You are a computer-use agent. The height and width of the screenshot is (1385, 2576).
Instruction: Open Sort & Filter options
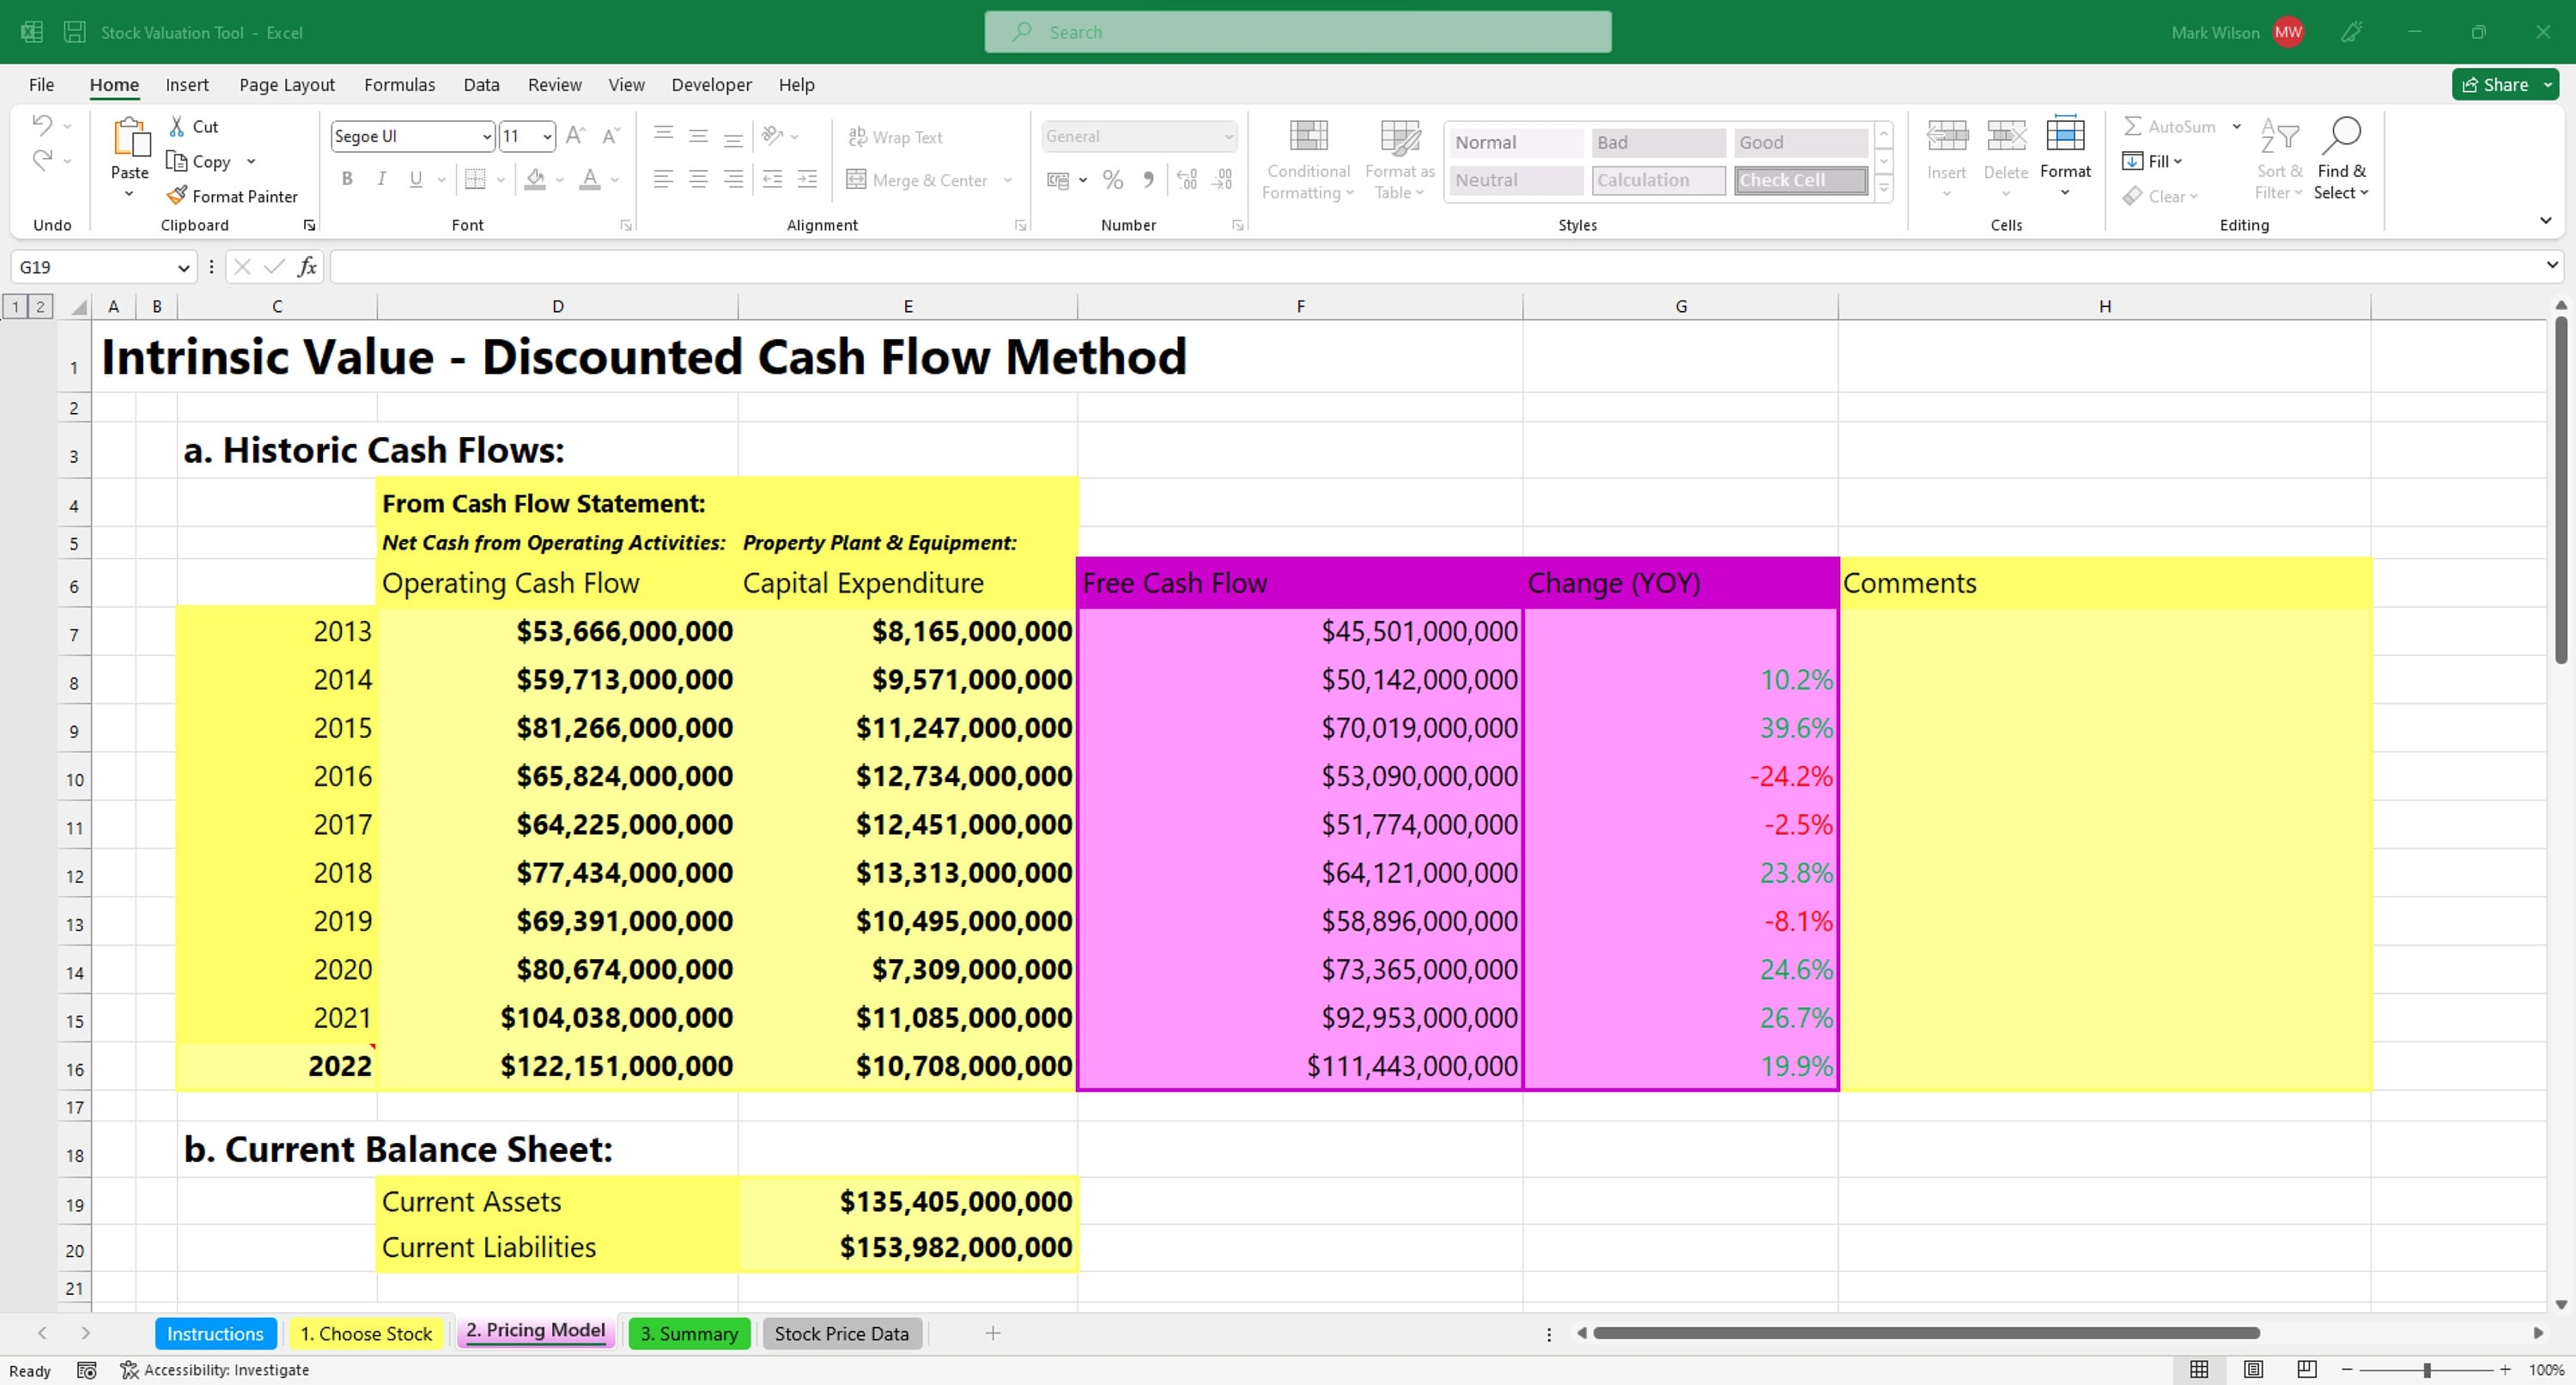[x=2279, y=160]
